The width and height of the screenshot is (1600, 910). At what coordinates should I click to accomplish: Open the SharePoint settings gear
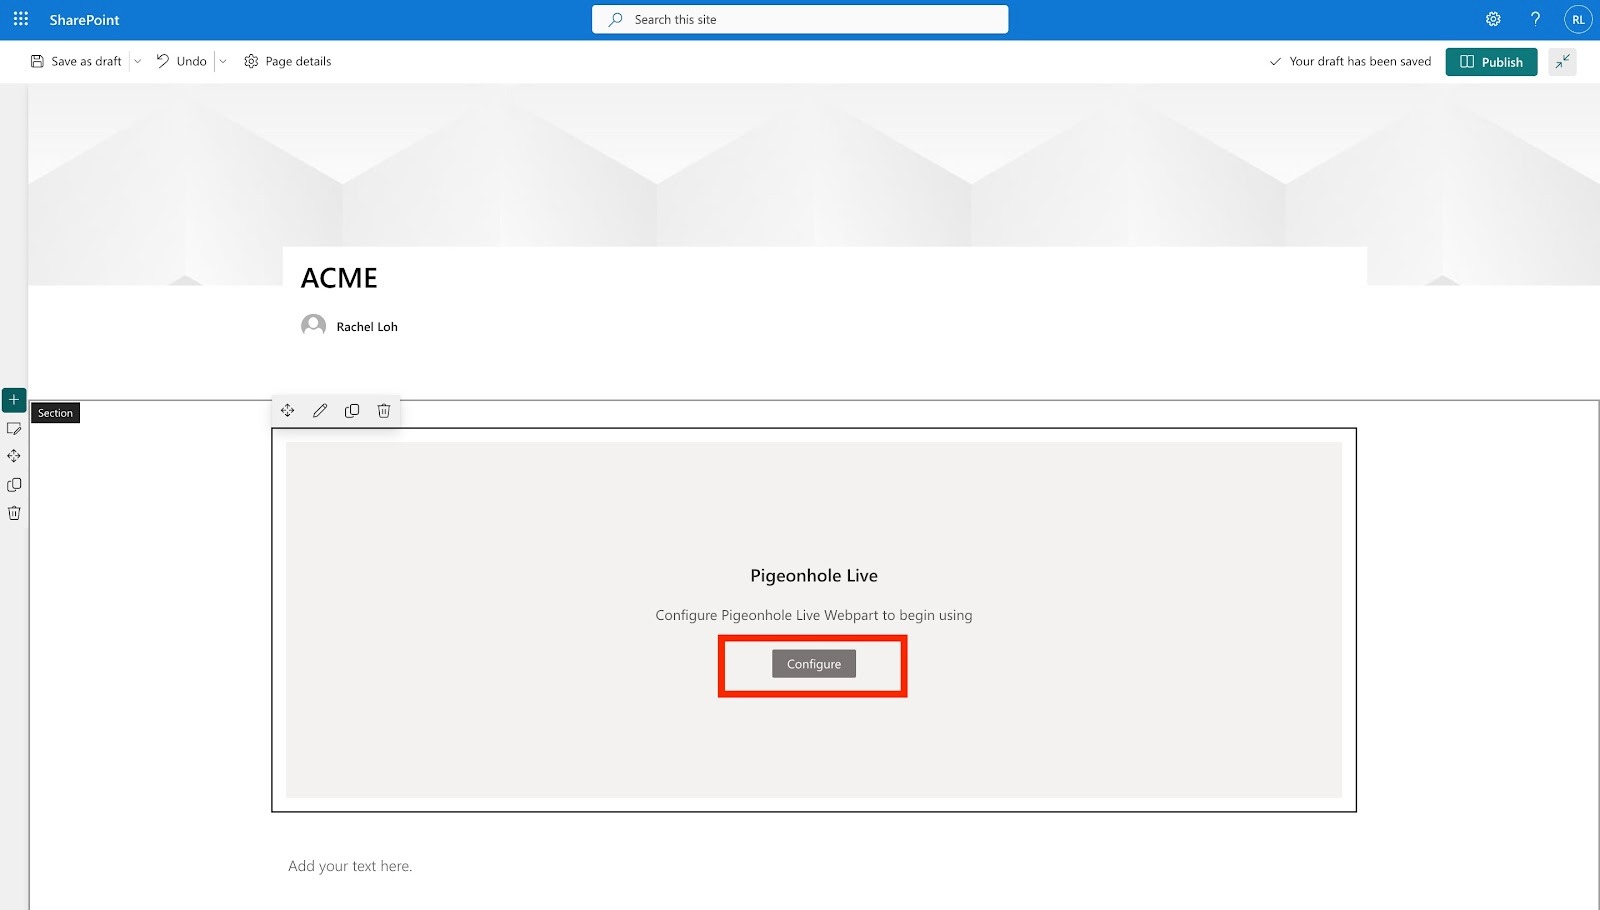click(x=1493, y=19)
